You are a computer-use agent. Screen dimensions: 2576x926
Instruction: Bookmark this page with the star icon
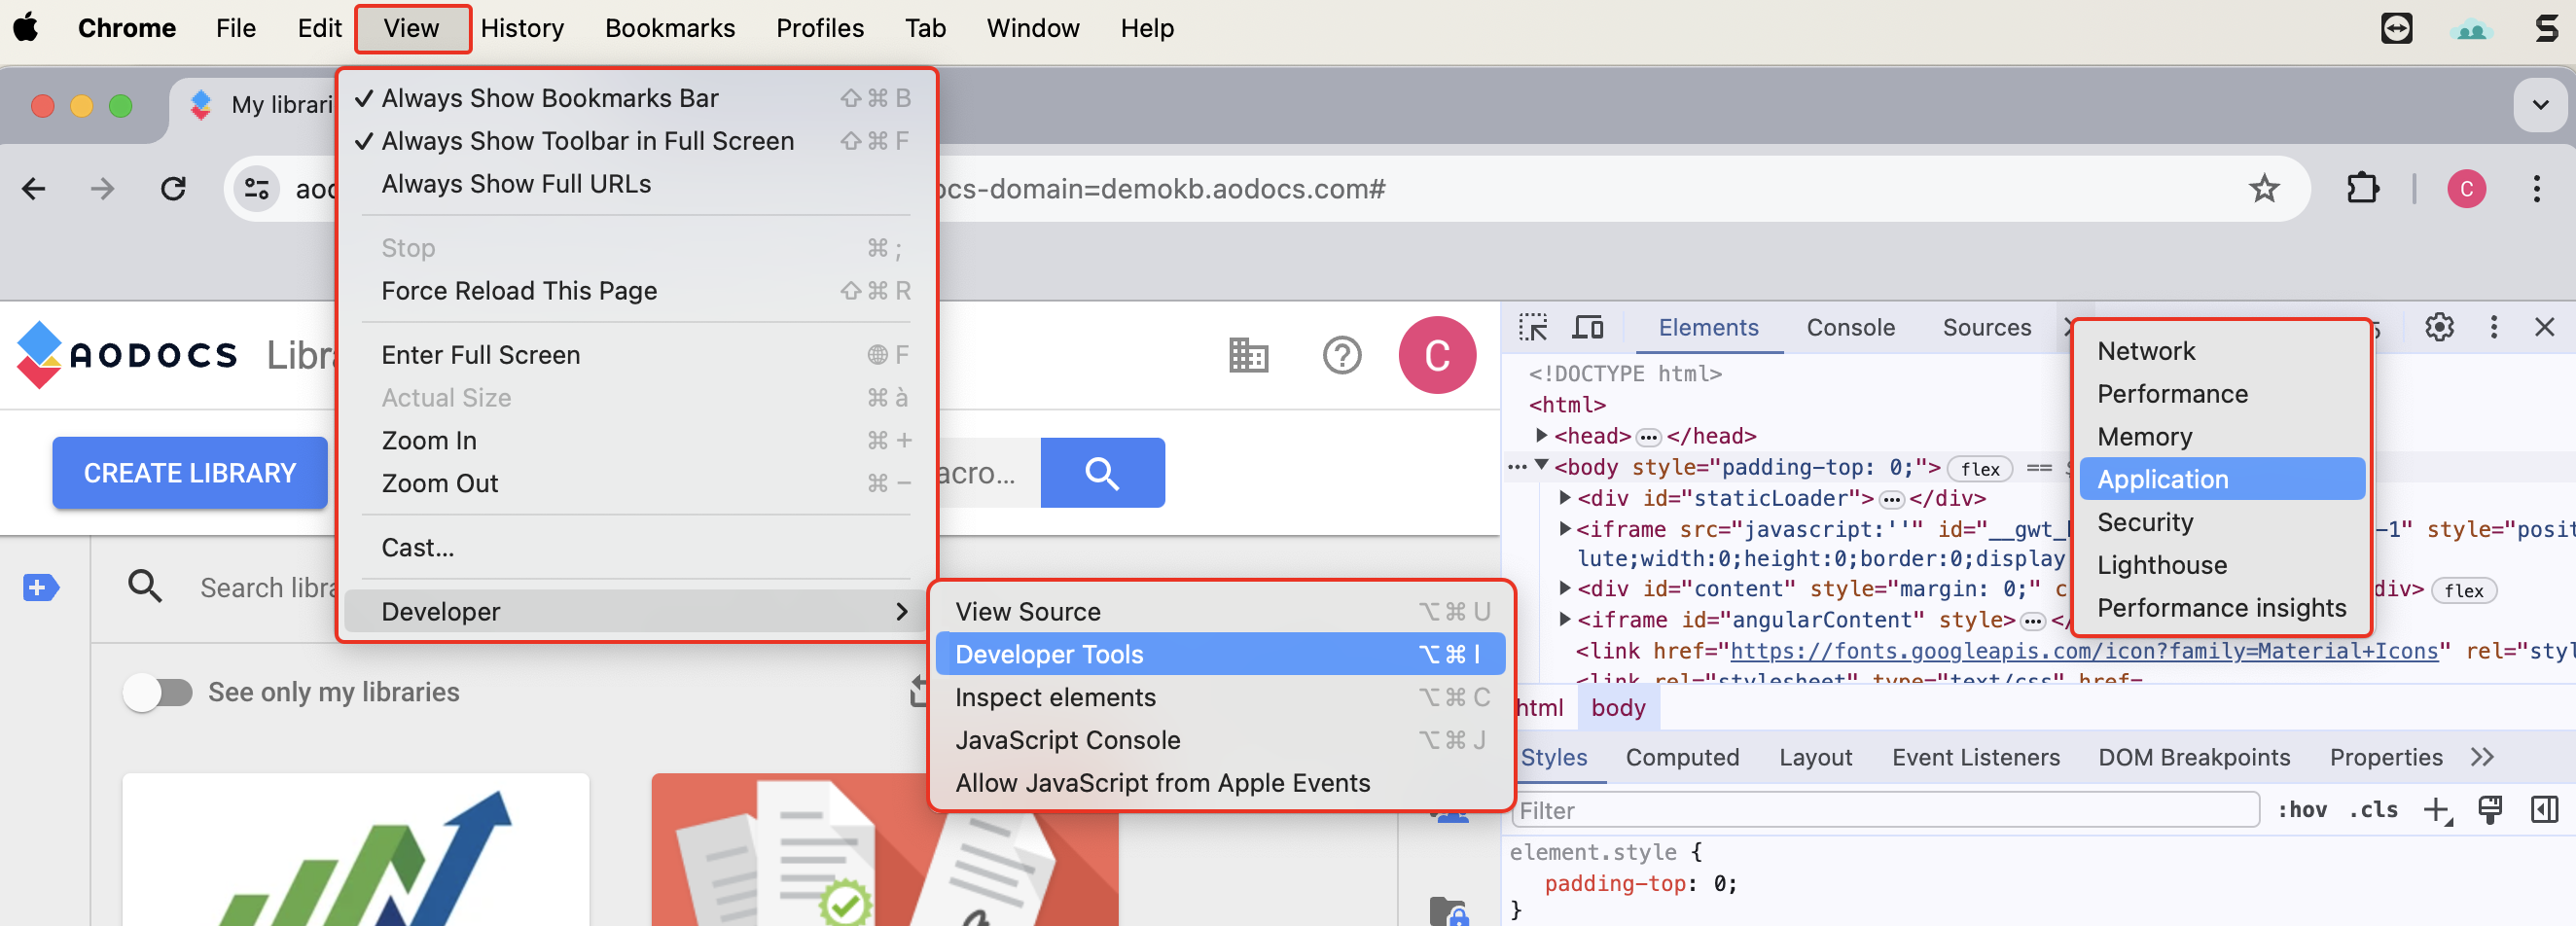[x=2264, y=188]
